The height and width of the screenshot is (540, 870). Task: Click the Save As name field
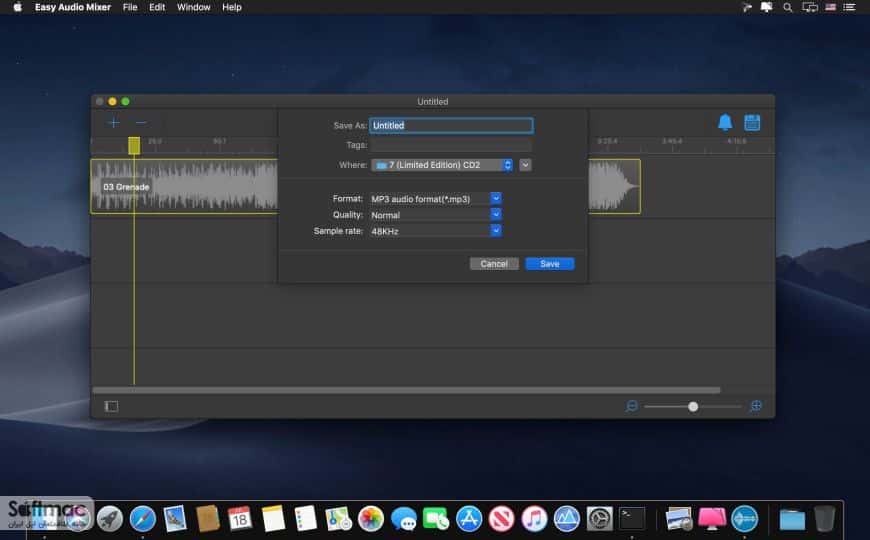(x=452, y=125)
